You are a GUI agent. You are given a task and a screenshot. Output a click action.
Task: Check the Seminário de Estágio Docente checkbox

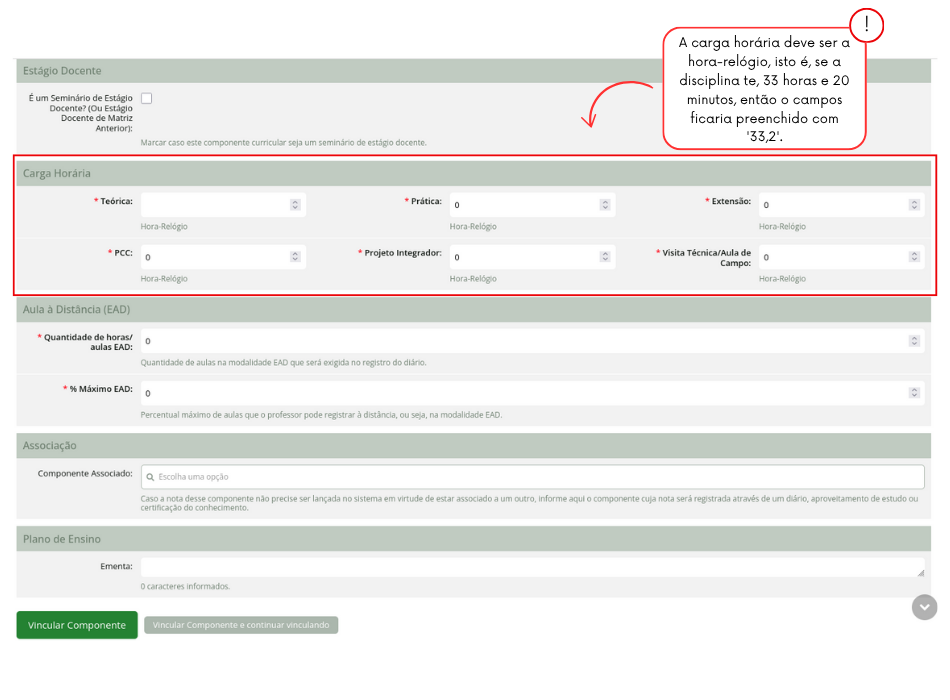[x=147, y=98]
